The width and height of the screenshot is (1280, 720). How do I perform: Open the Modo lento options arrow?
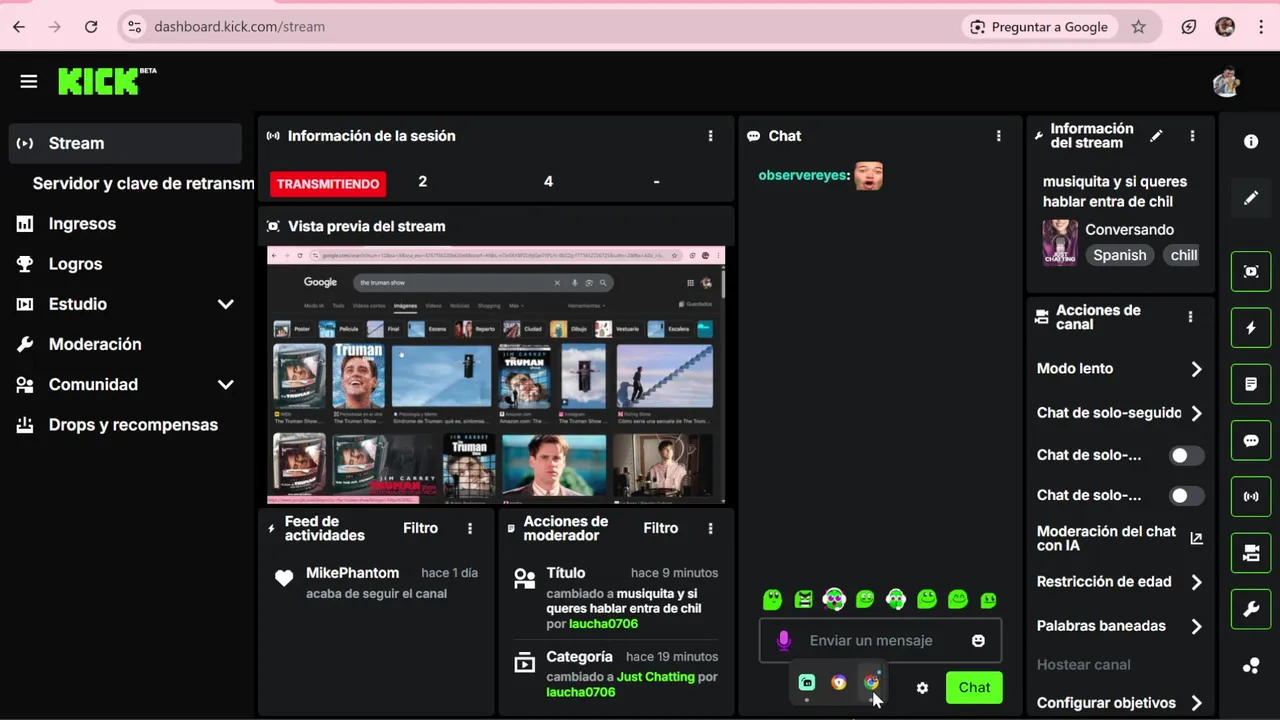pyautogui.click(x=1196, y=369)
